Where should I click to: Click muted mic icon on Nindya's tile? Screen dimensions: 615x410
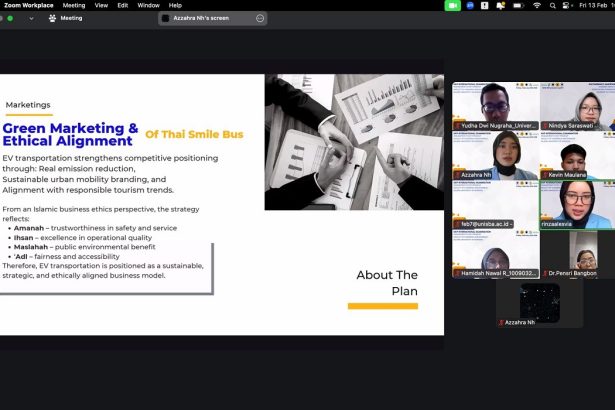pos(545,126)
